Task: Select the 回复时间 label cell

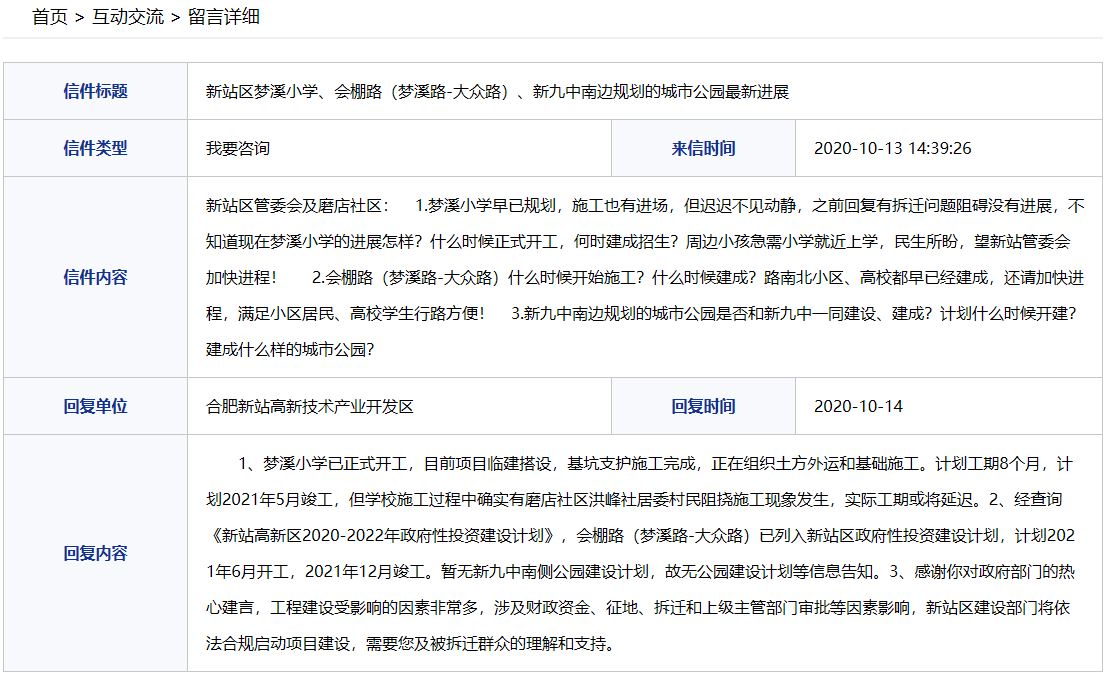Action: click(x=703, y=406)
